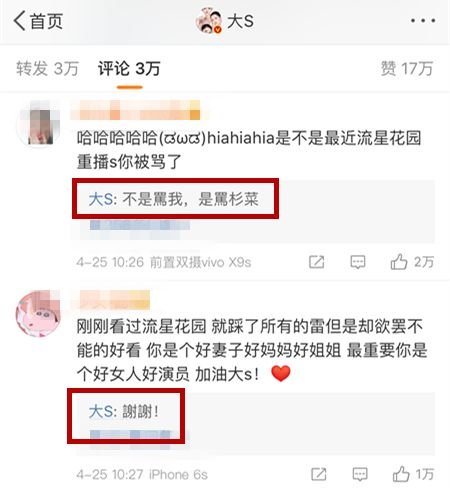This screenshot has width=450, height=488.
Task: Repost the first comment via share icon
Action: pyautogui.click(x=316, y=262)
